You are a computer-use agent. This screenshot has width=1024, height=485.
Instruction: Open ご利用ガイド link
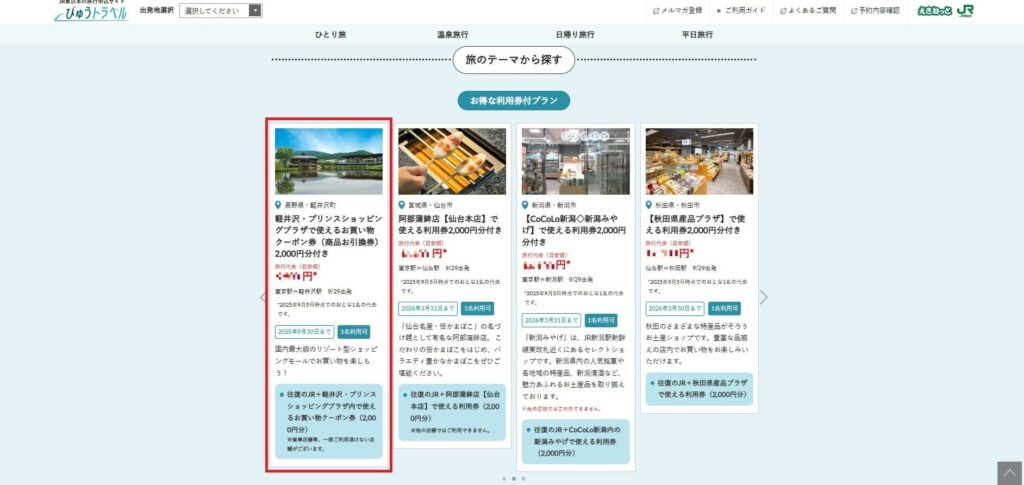[741, 10]
